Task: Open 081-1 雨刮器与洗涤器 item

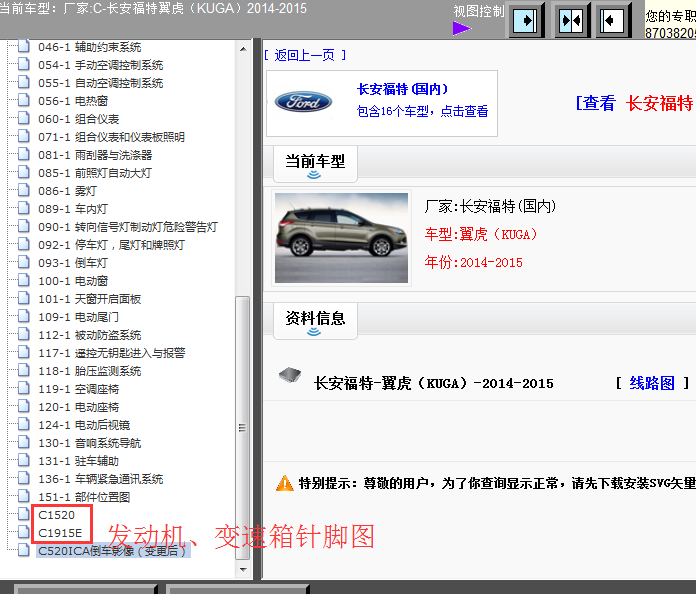Action: click(95, 155)
